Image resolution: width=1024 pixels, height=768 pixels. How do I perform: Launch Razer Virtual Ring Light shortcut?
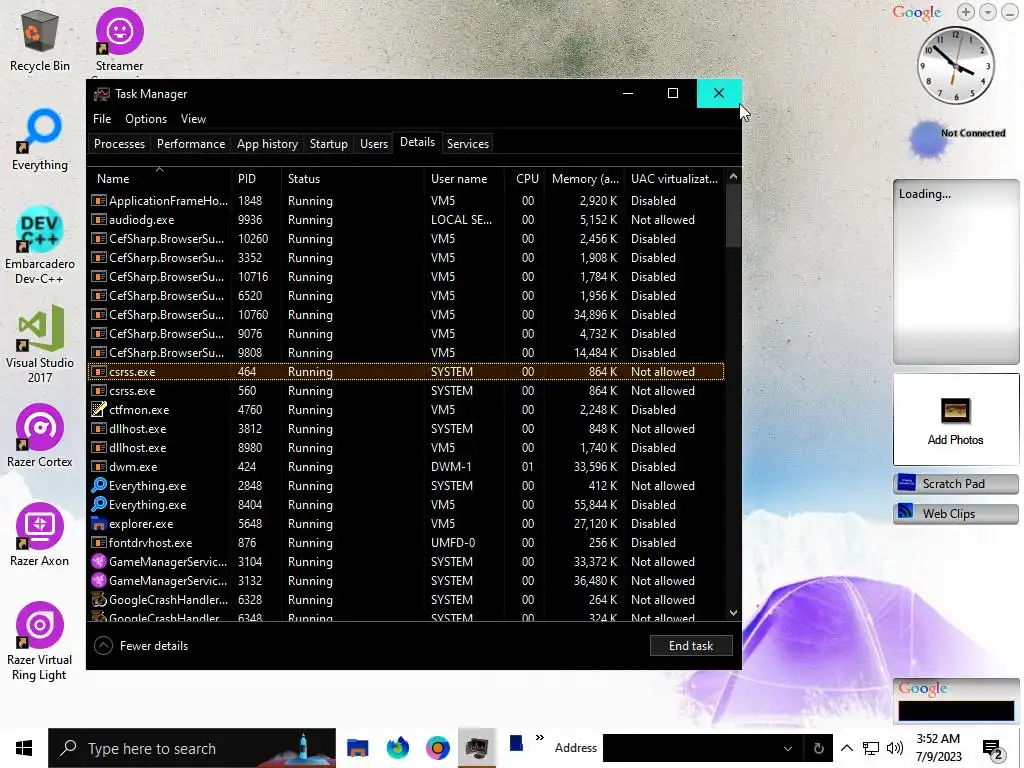(x=40, y=641)
